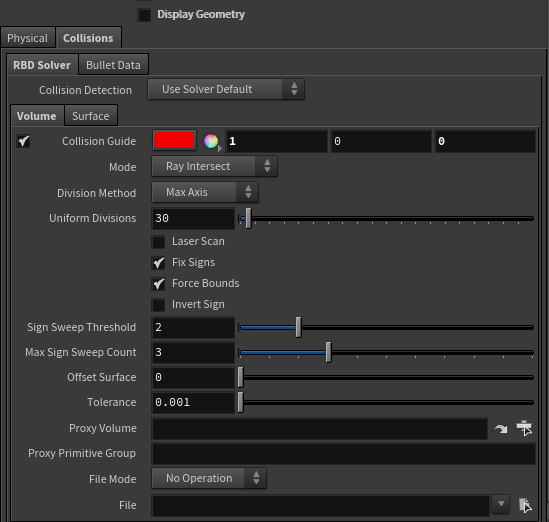Click the Max Sign Sweep Count value field
This screenshot has width=549, height=522.
click(193, 352)
